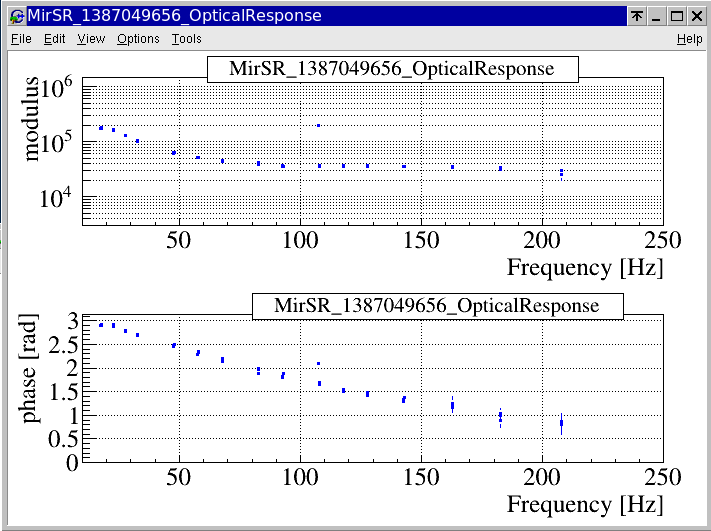Open the Tools menu
The image size is (711, 531).
click(186, 39)
